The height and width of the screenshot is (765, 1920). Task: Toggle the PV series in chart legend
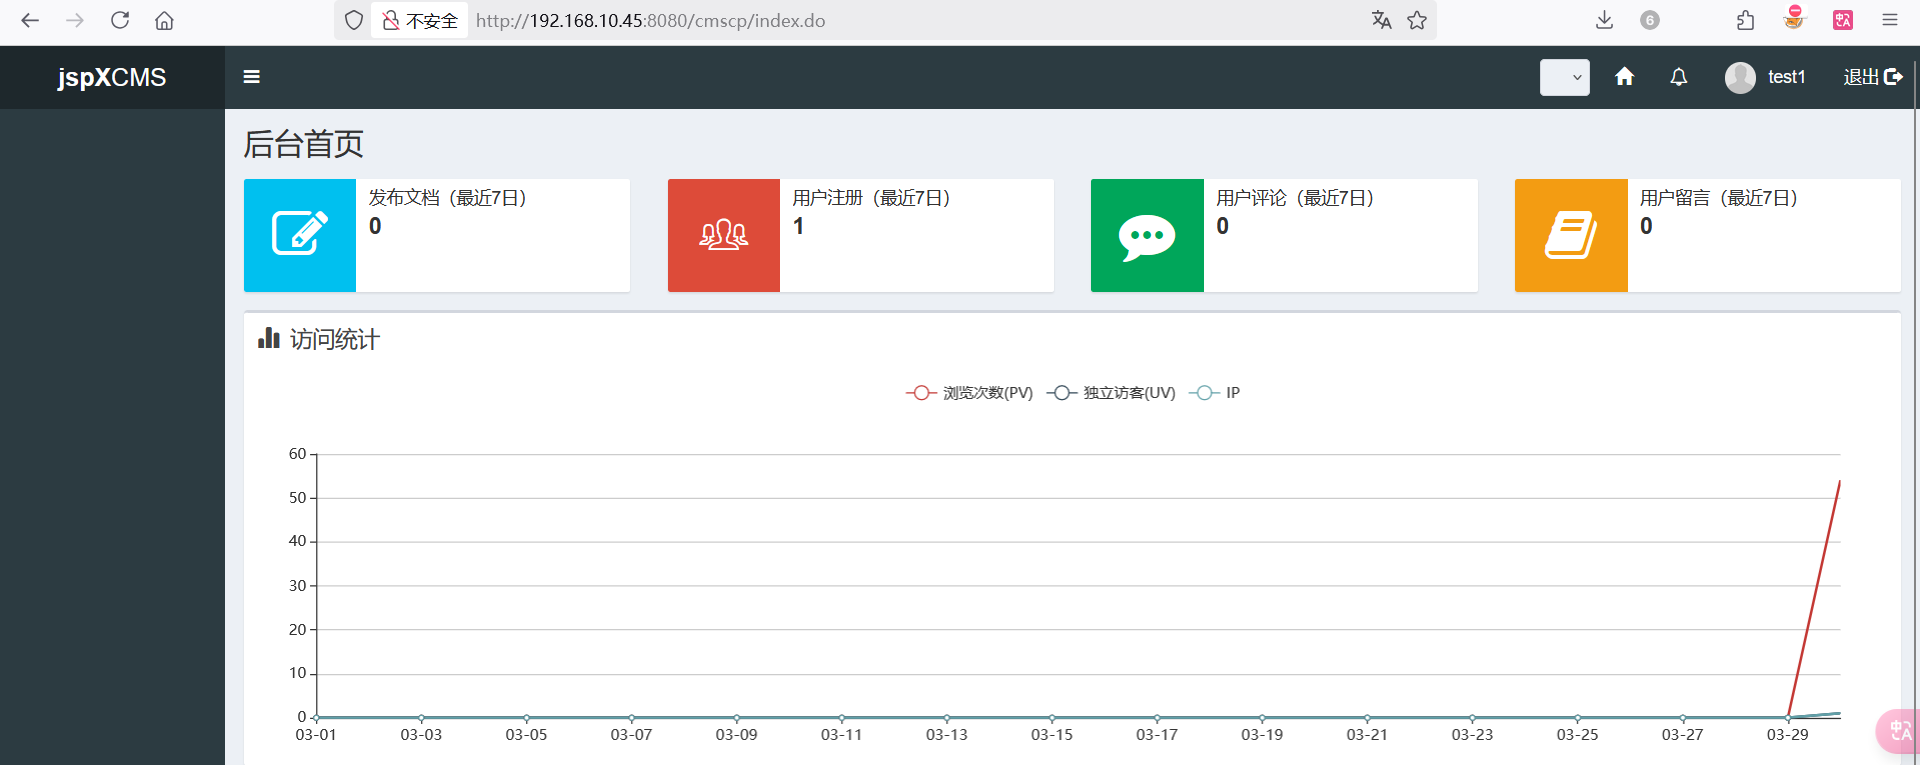(x=969, y=393)
